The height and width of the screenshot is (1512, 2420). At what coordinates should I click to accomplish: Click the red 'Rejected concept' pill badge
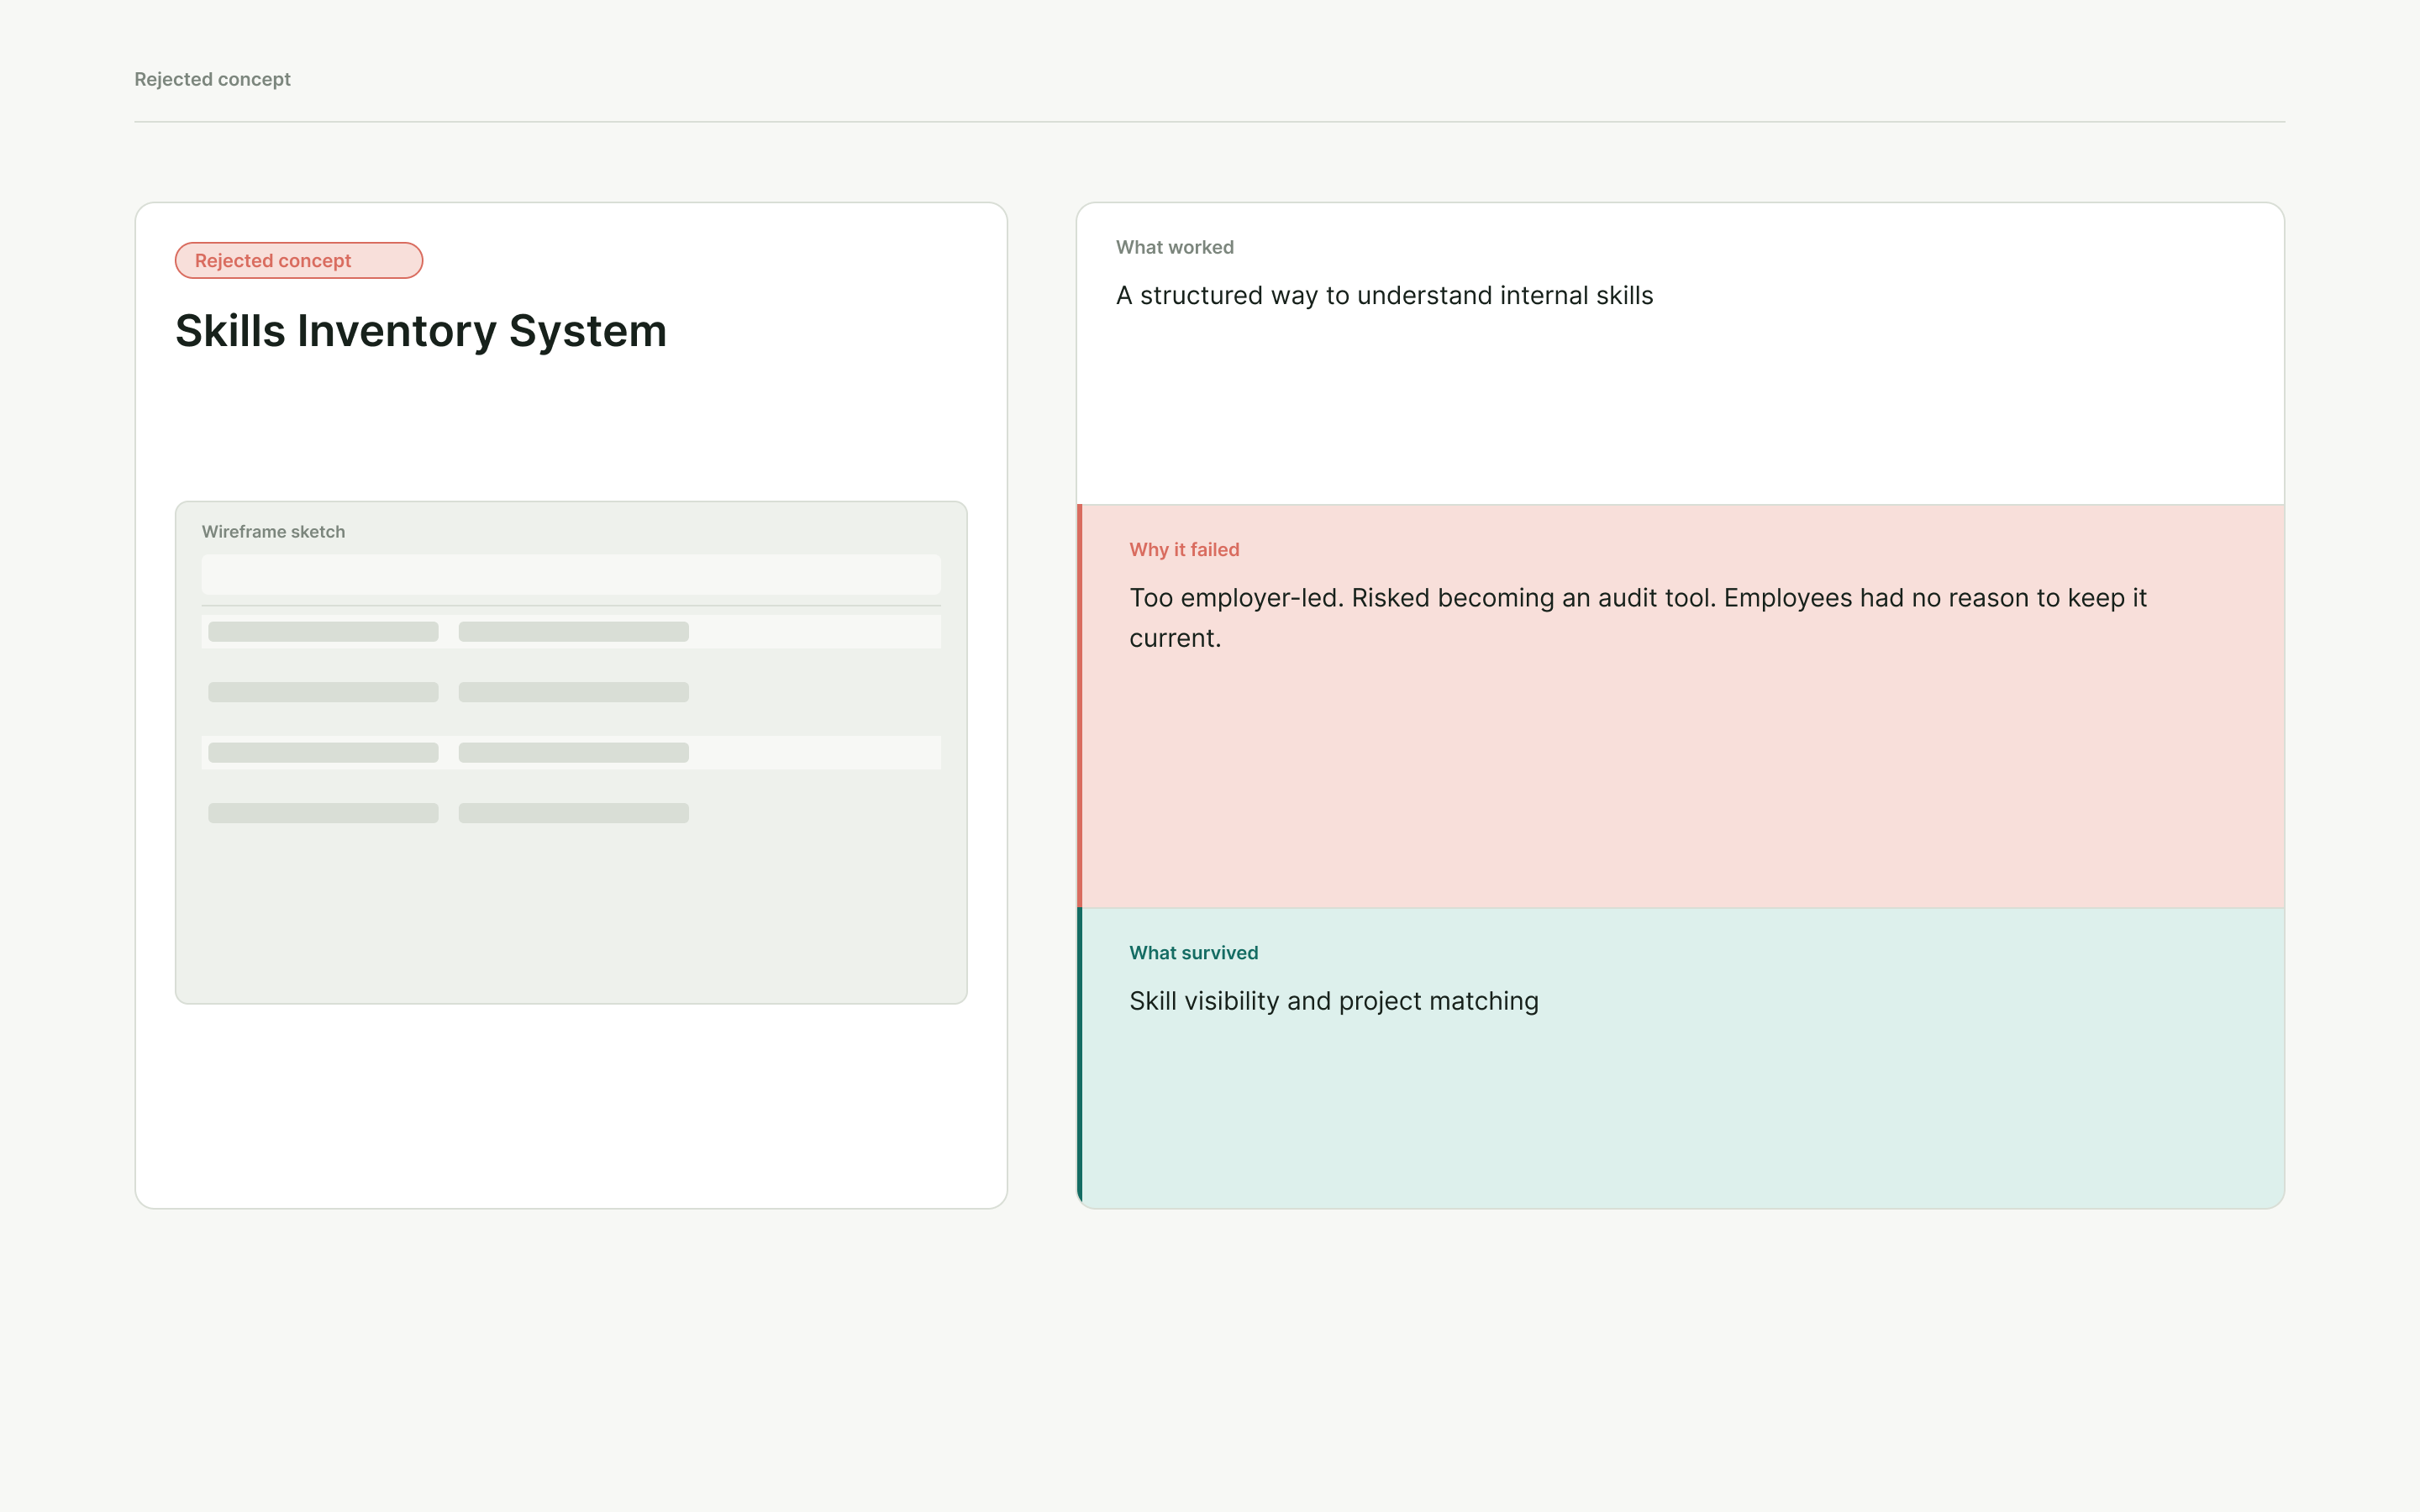pyautogui.click(x=299, y=260)
